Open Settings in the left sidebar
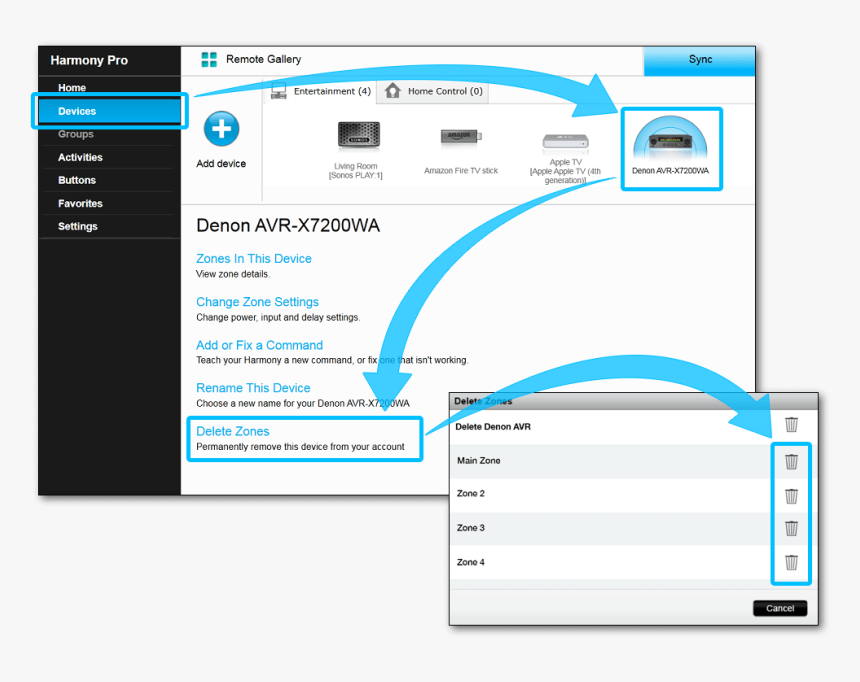 [x=77, y=226]
